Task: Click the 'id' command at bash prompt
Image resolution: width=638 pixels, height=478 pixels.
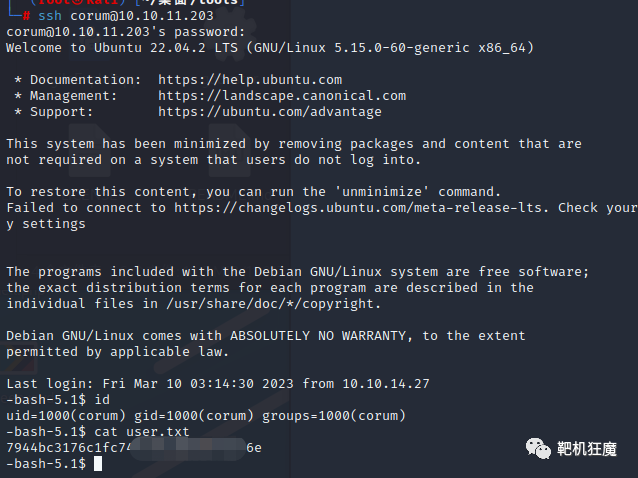Action: coord(102,400)
